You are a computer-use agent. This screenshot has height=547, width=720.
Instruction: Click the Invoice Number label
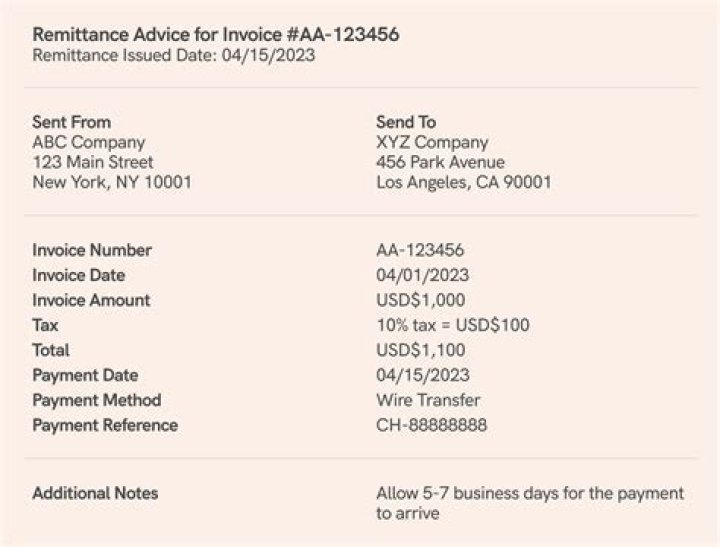click(x=92, y=250)
